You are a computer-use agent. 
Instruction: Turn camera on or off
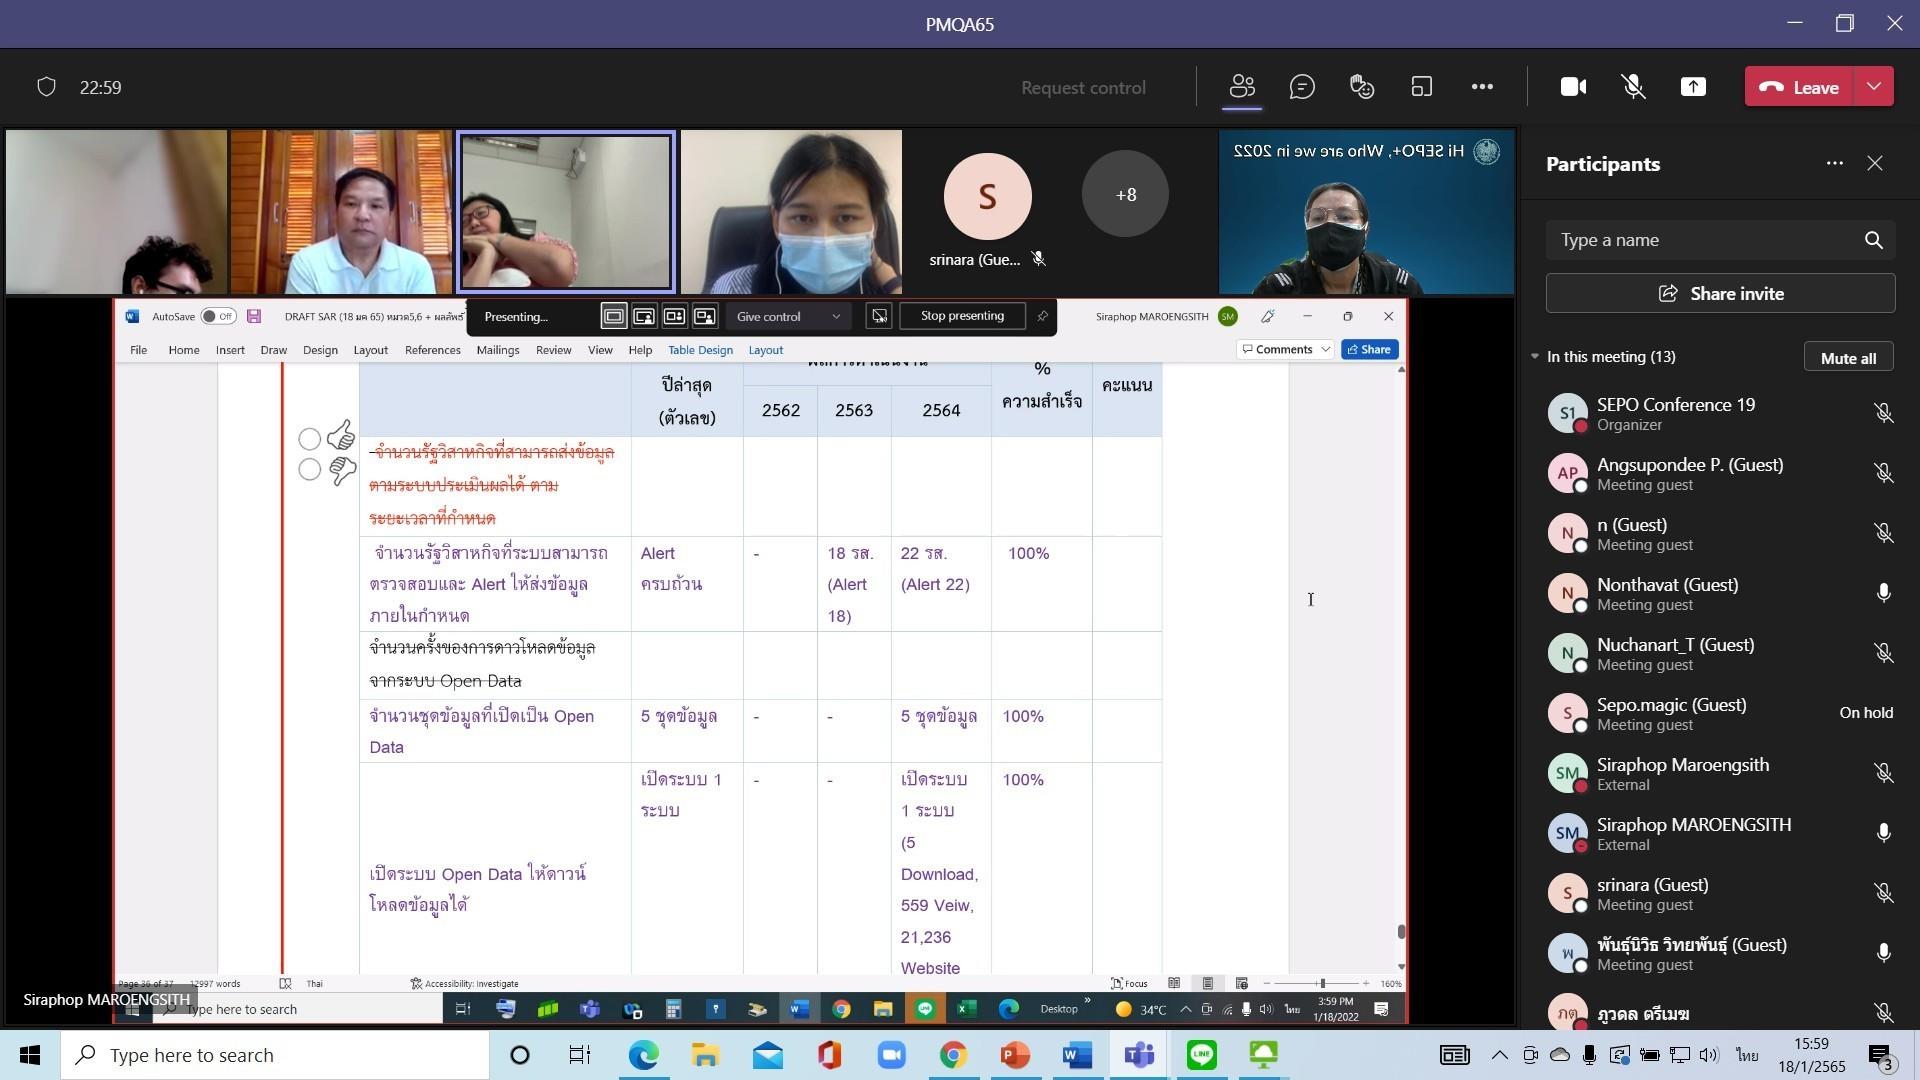click(x=1573, y=87)
